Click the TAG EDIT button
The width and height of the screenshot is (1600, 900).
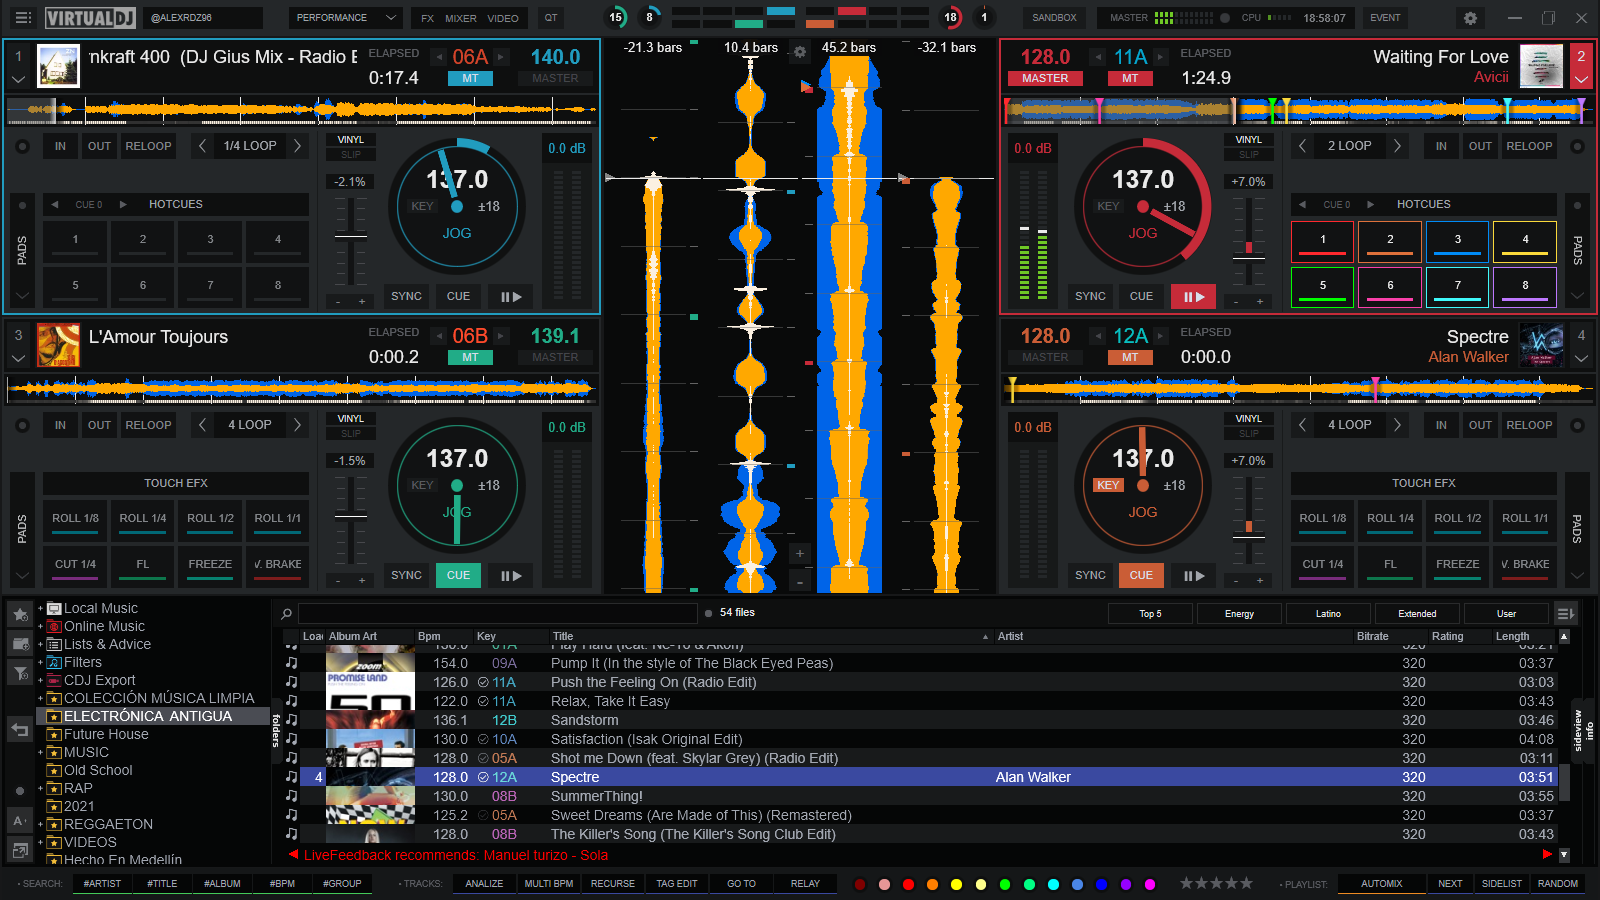point(677,883)
